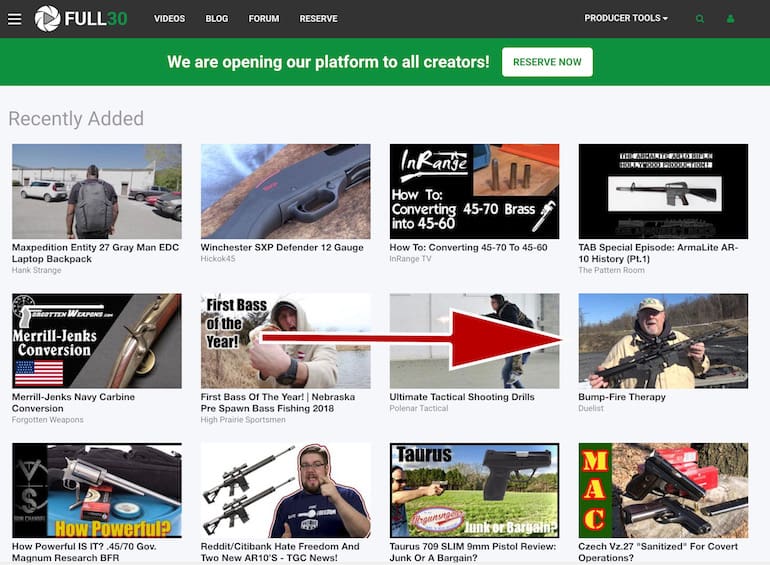Expand the Producer Tools dropdown
Screen dimensions: 770x565
point(626,18)
